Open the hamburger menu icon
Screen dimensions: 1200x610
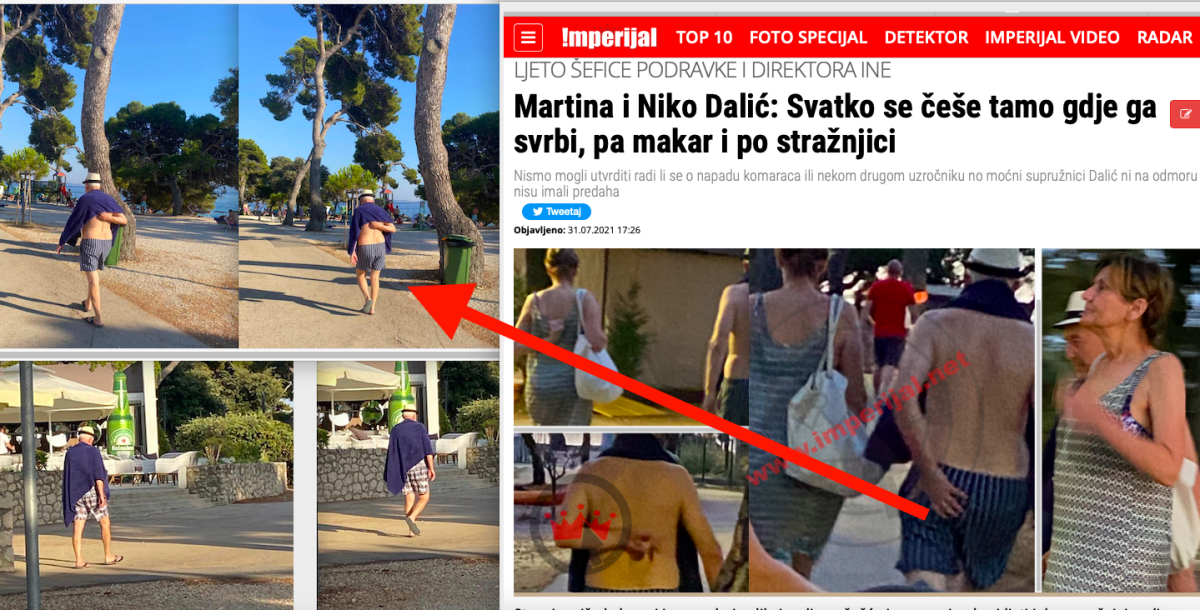pyautogui.click(x=528, y=38)
